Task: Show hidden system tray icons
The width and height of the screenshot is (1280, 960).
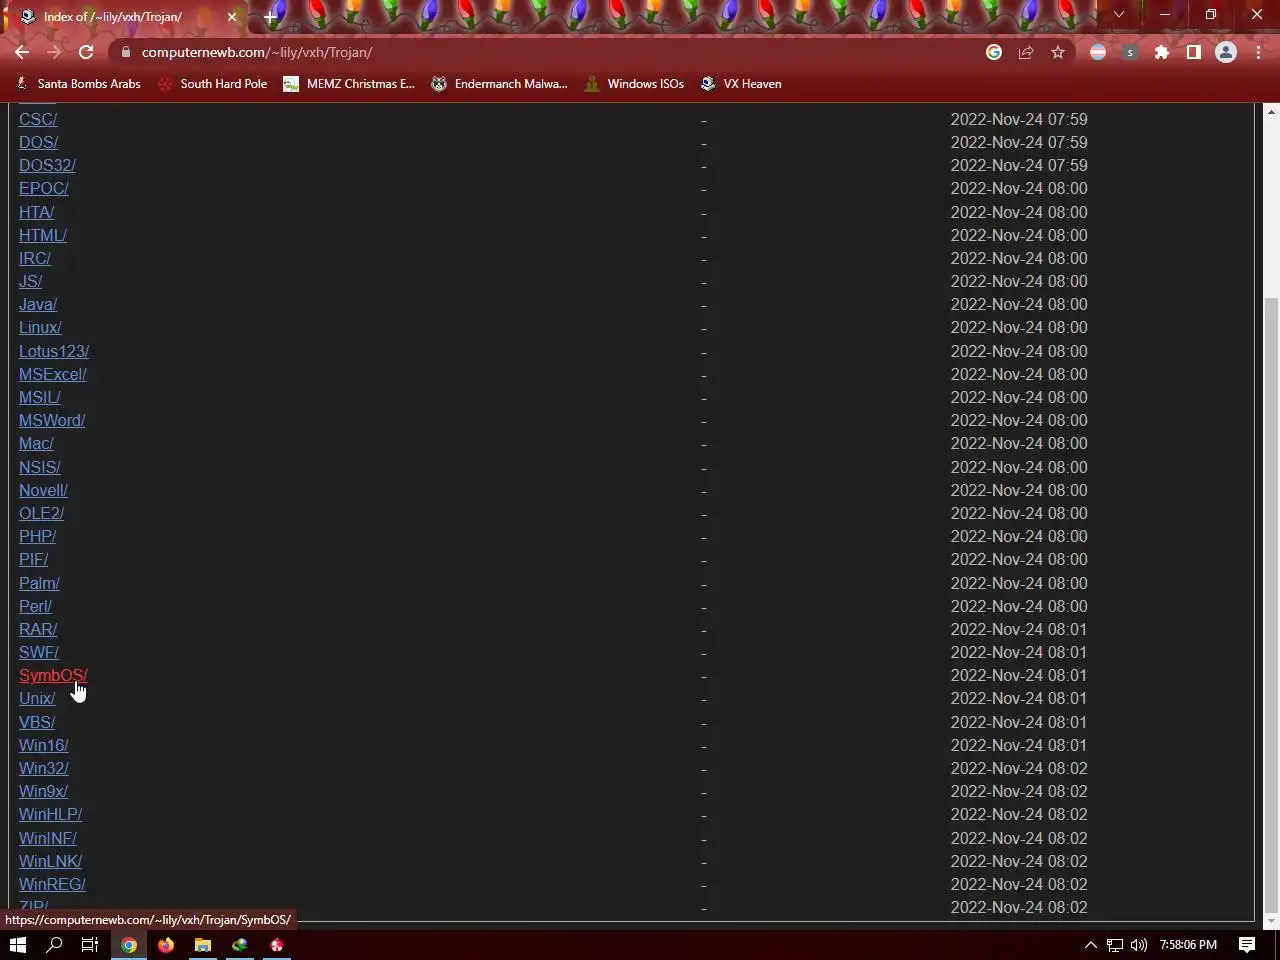Action: 1091,944
